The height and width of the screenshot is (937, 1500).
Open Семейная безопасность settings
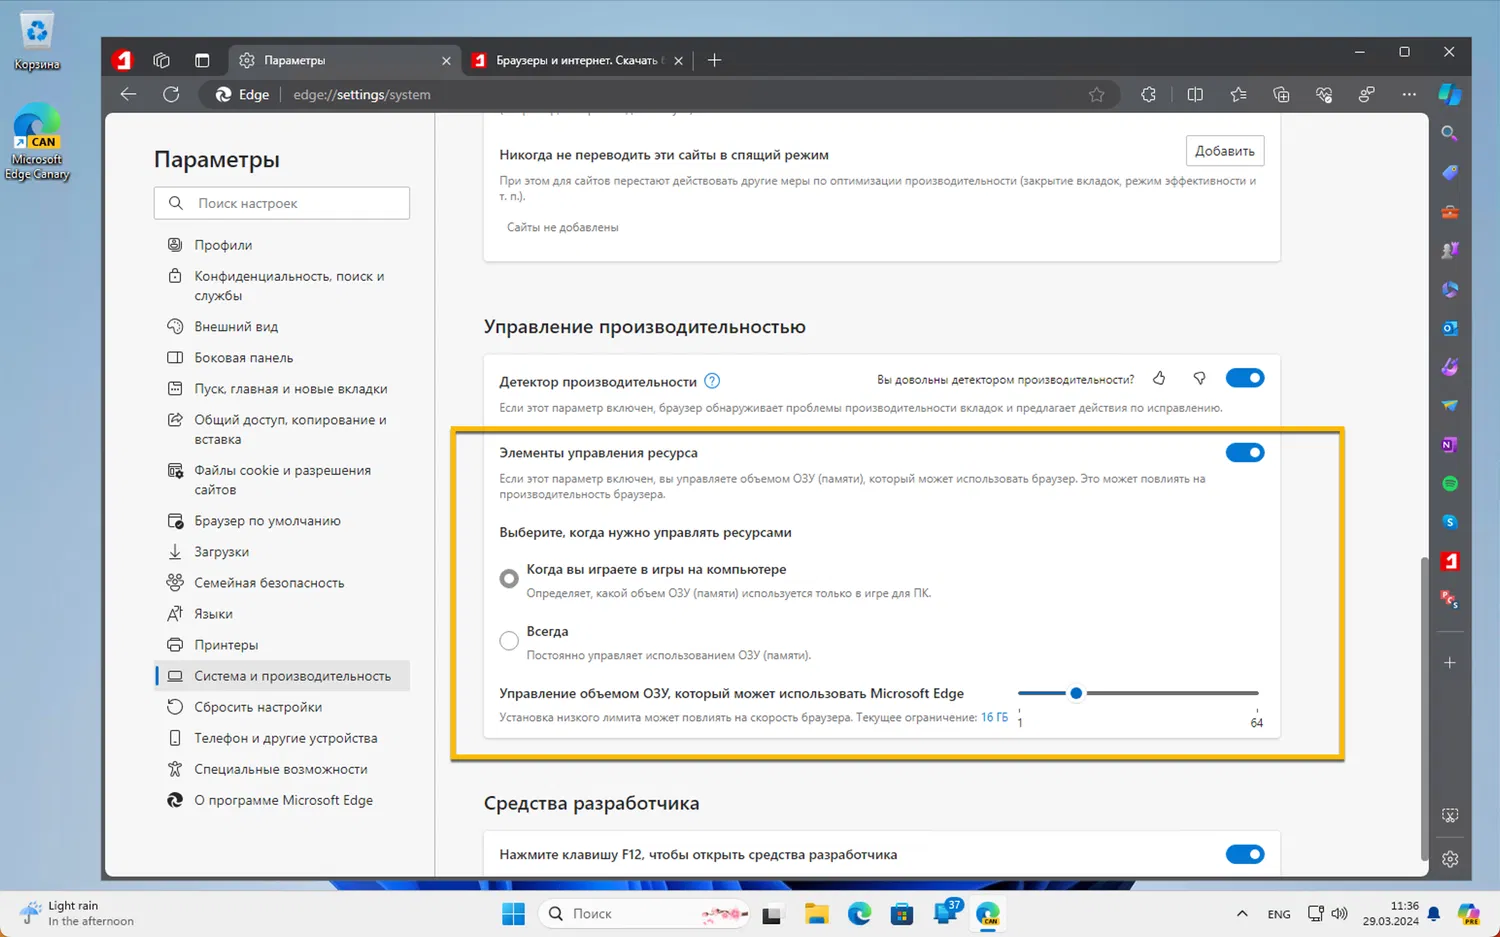tap(282, 583)
